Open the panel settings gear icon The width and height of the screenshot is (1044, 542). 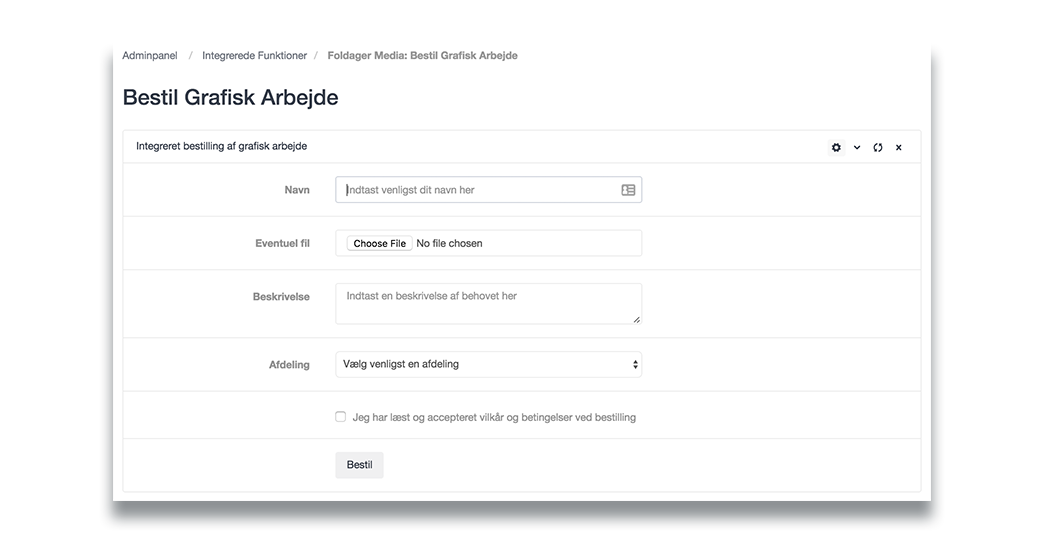(x=836, y=147)
